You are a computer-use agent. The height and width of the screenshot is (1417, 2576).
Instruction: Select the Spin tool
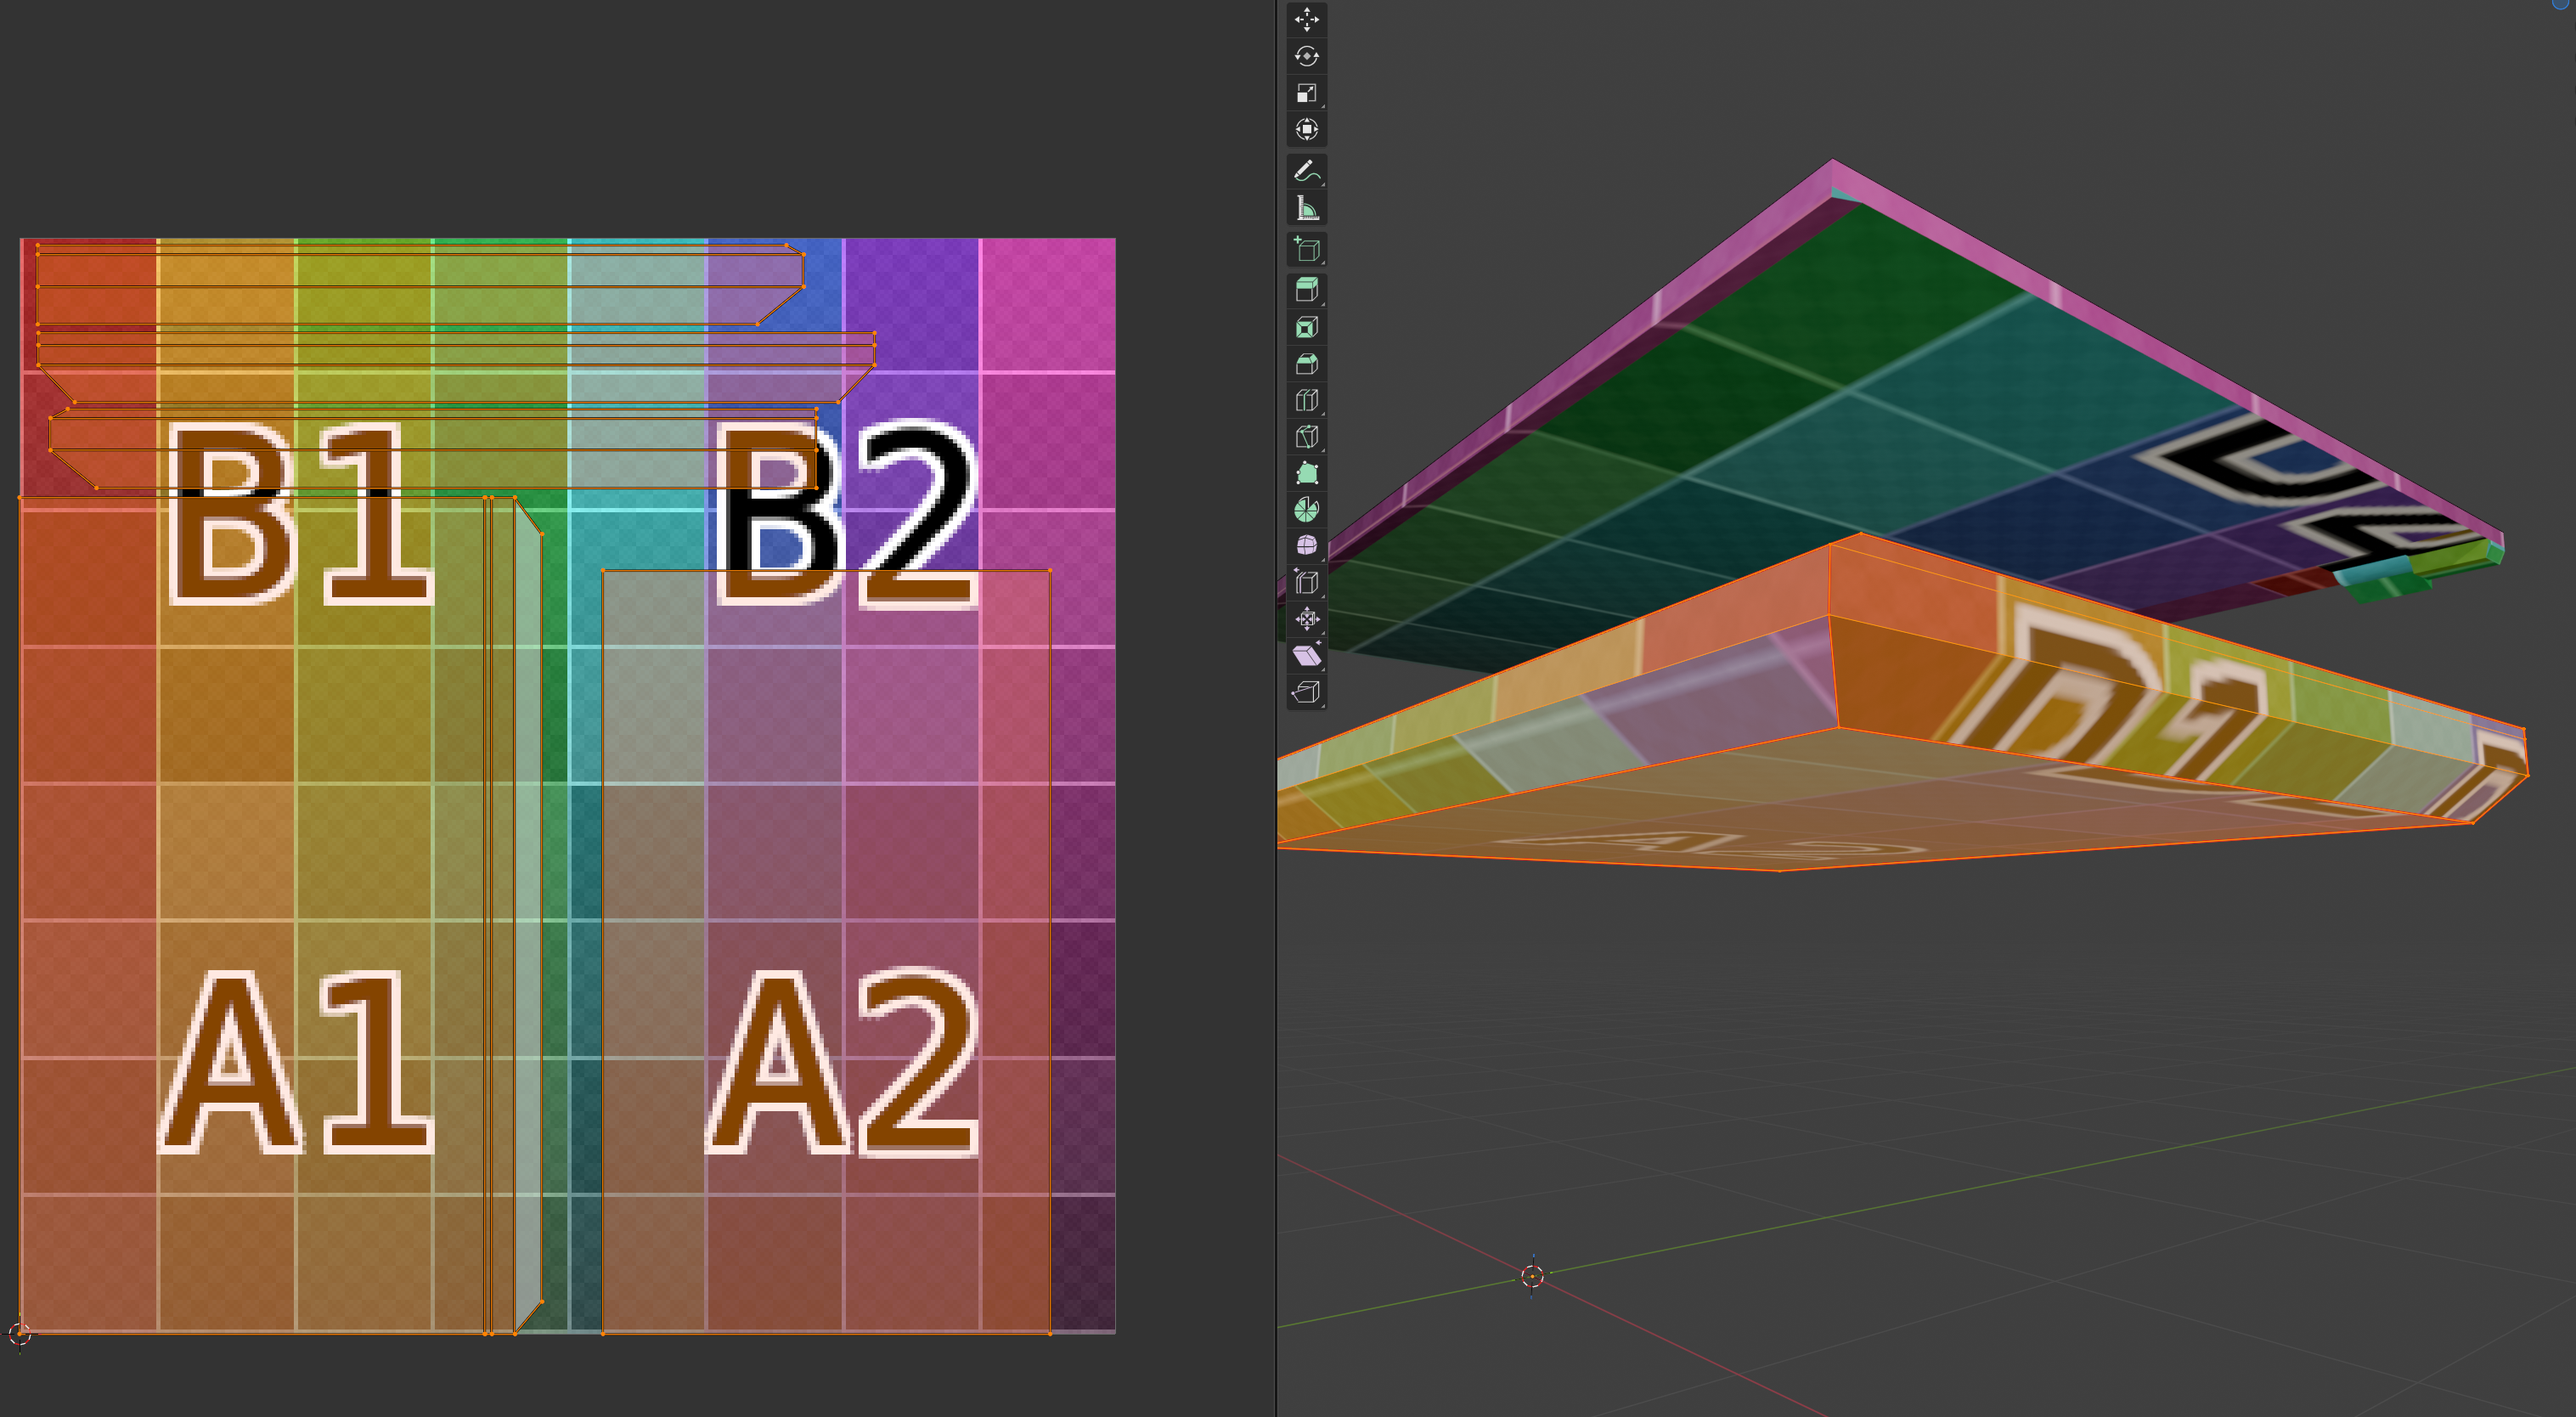[1306, 510]
